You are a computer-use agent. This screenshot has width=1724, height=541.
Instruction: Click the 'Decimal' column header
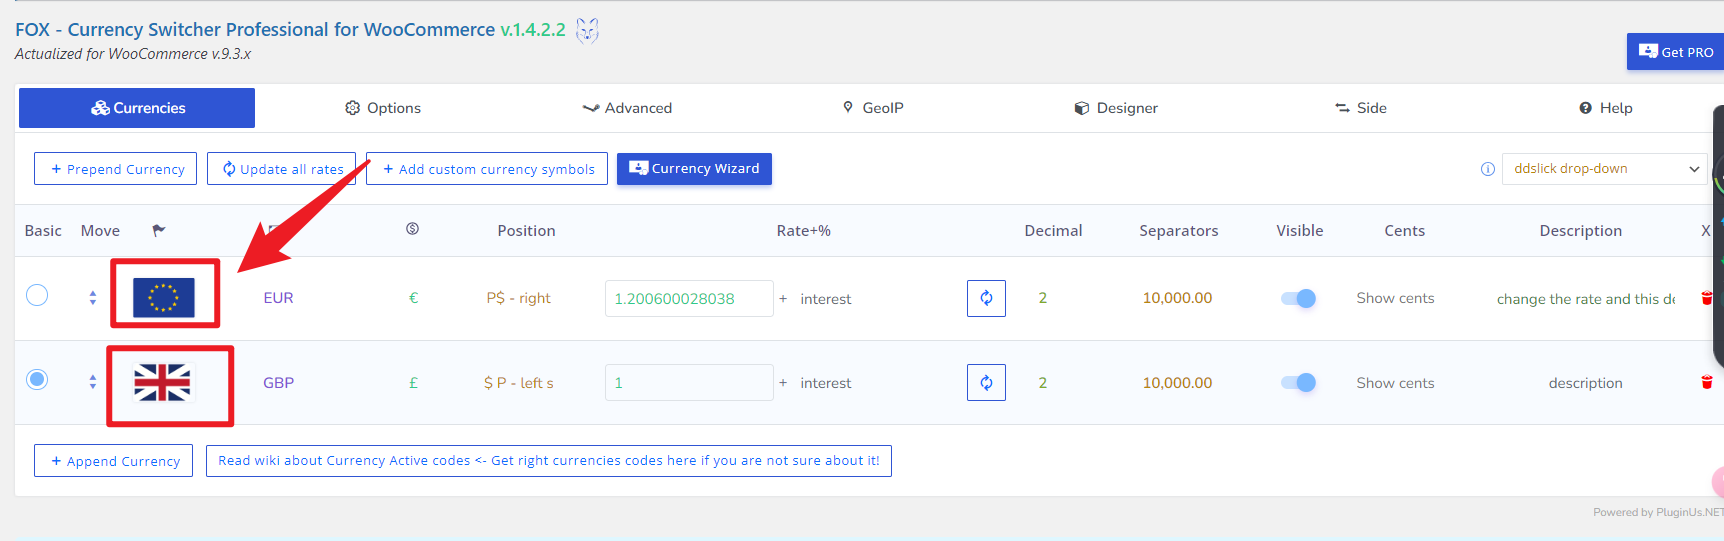point(1053,231)
